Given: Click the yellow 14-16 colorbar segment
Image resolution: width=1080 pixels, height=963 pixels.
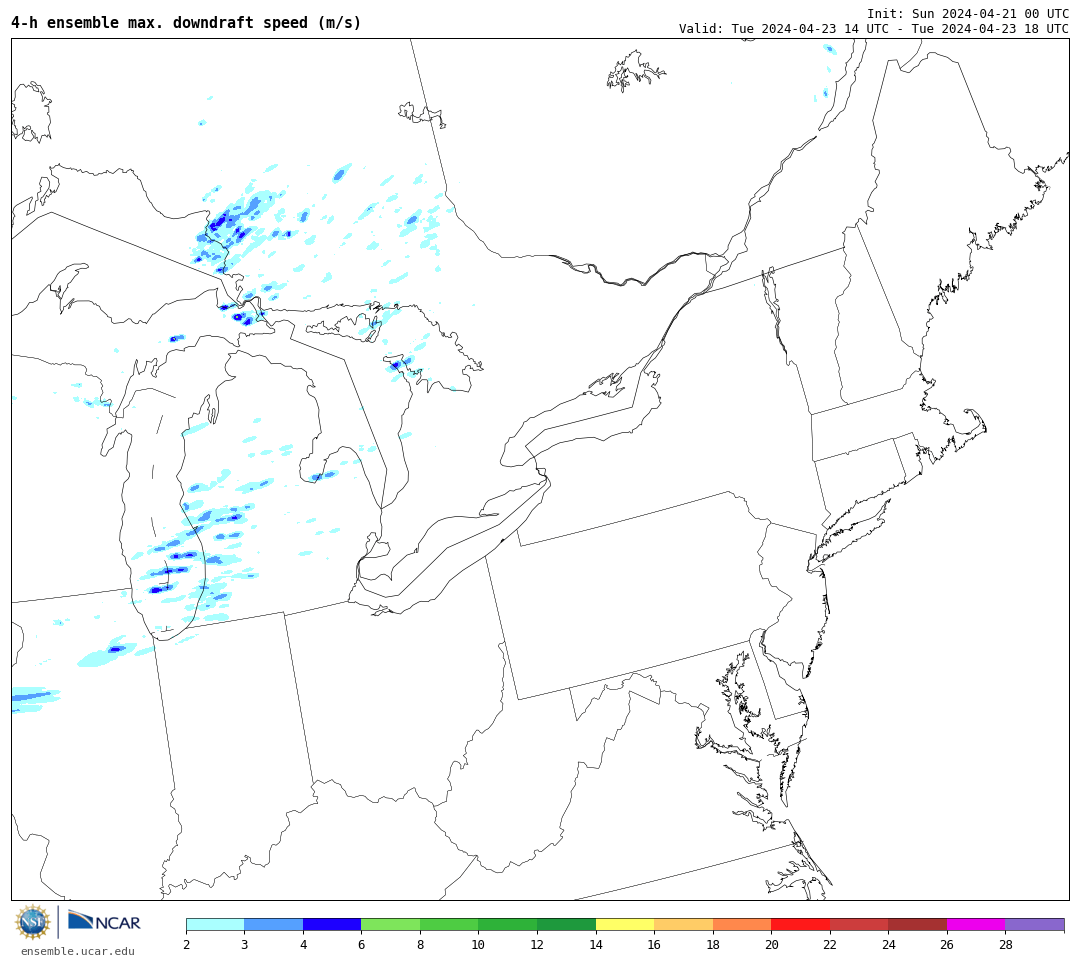Looking at the screenshot, I should (x=625, y=924).
